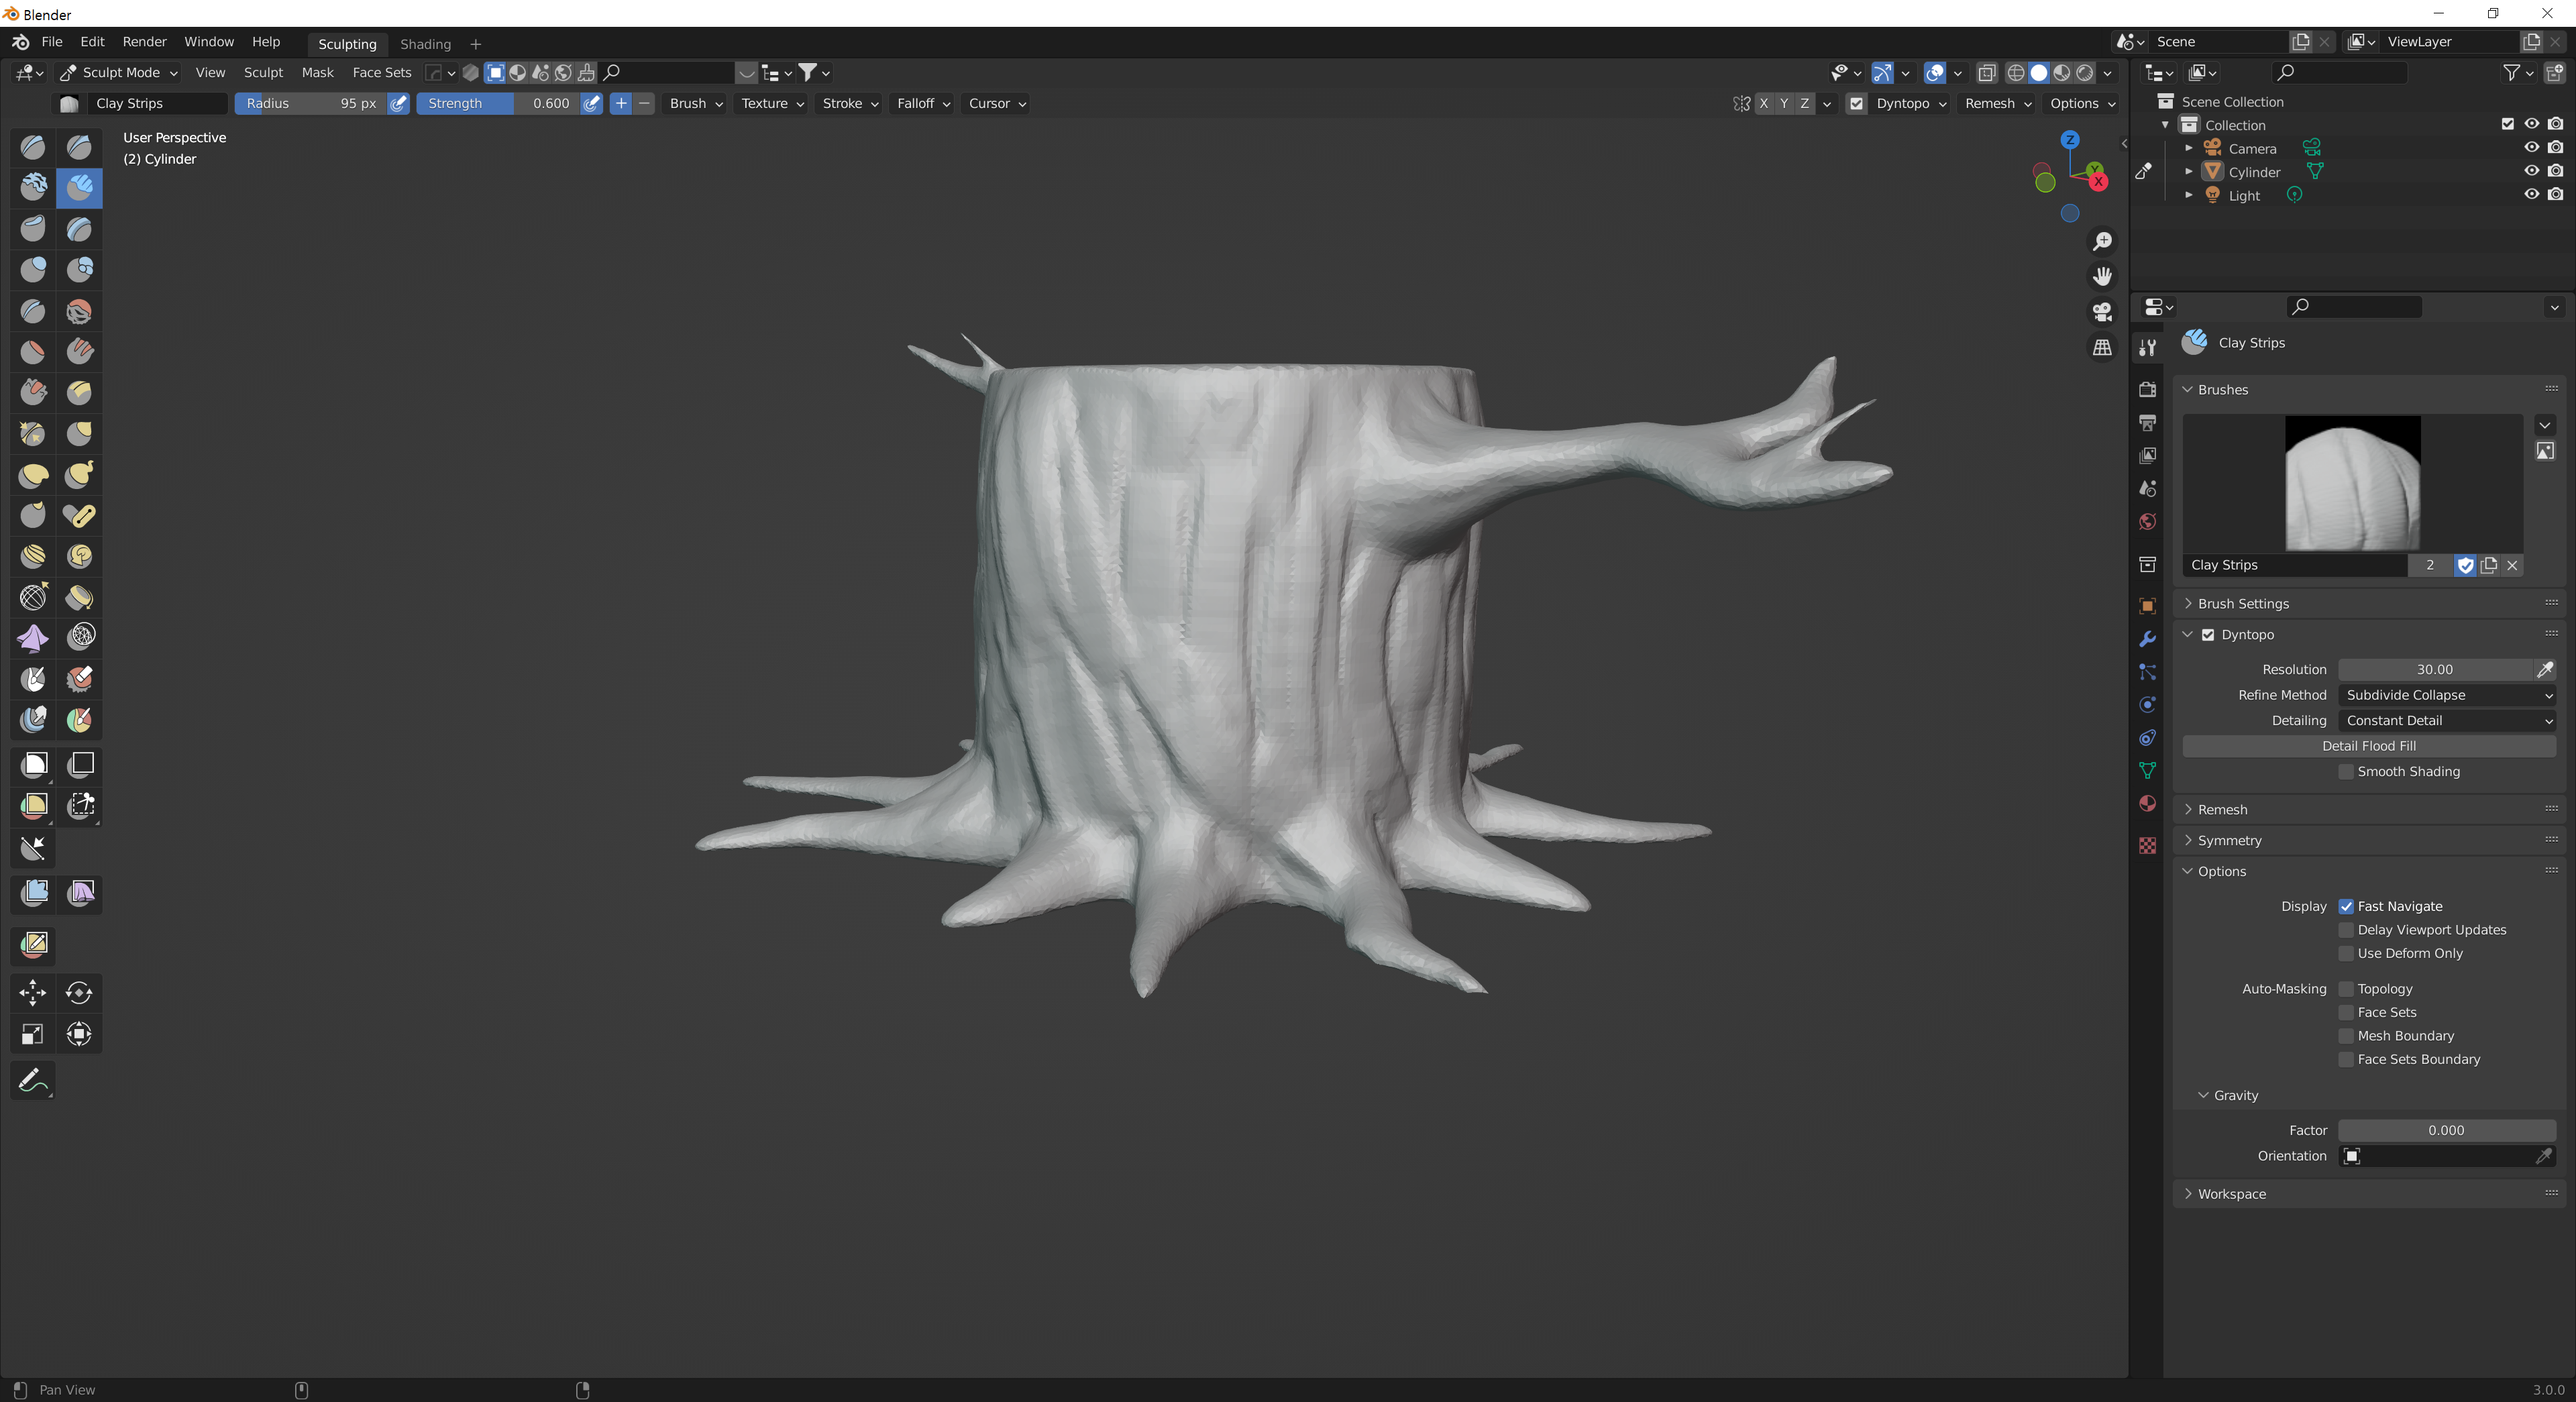This screenshot has width=2576, height=1402.
Task: Toggle camera view icon in viewport
Action: pyautogui.click(x=2102, y=312)
